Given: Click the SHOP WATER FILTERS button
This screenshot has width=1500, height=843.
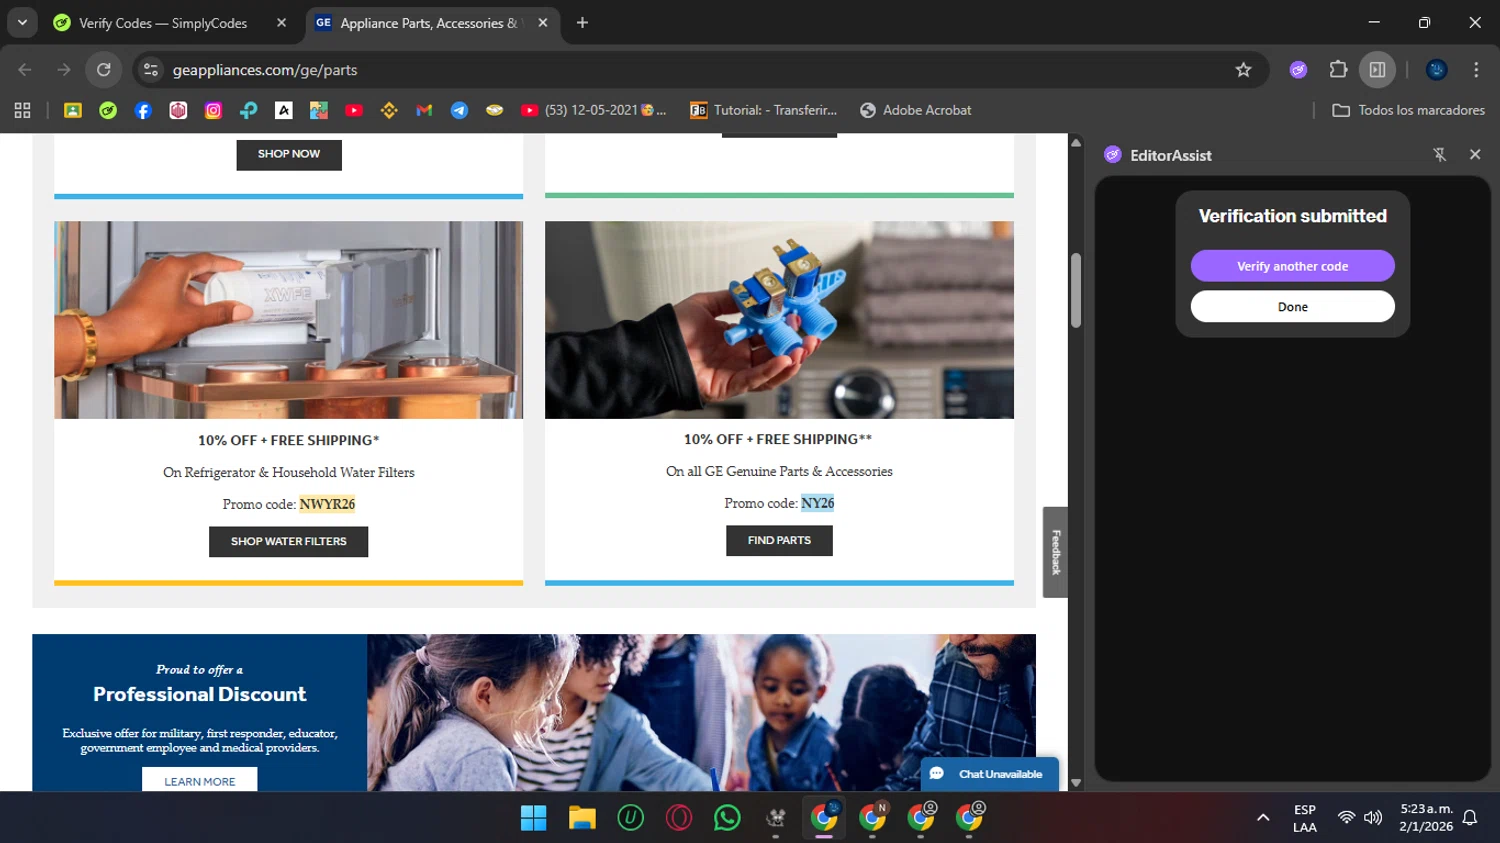Looking at the screenshot, I should click(x=288, y=541).
